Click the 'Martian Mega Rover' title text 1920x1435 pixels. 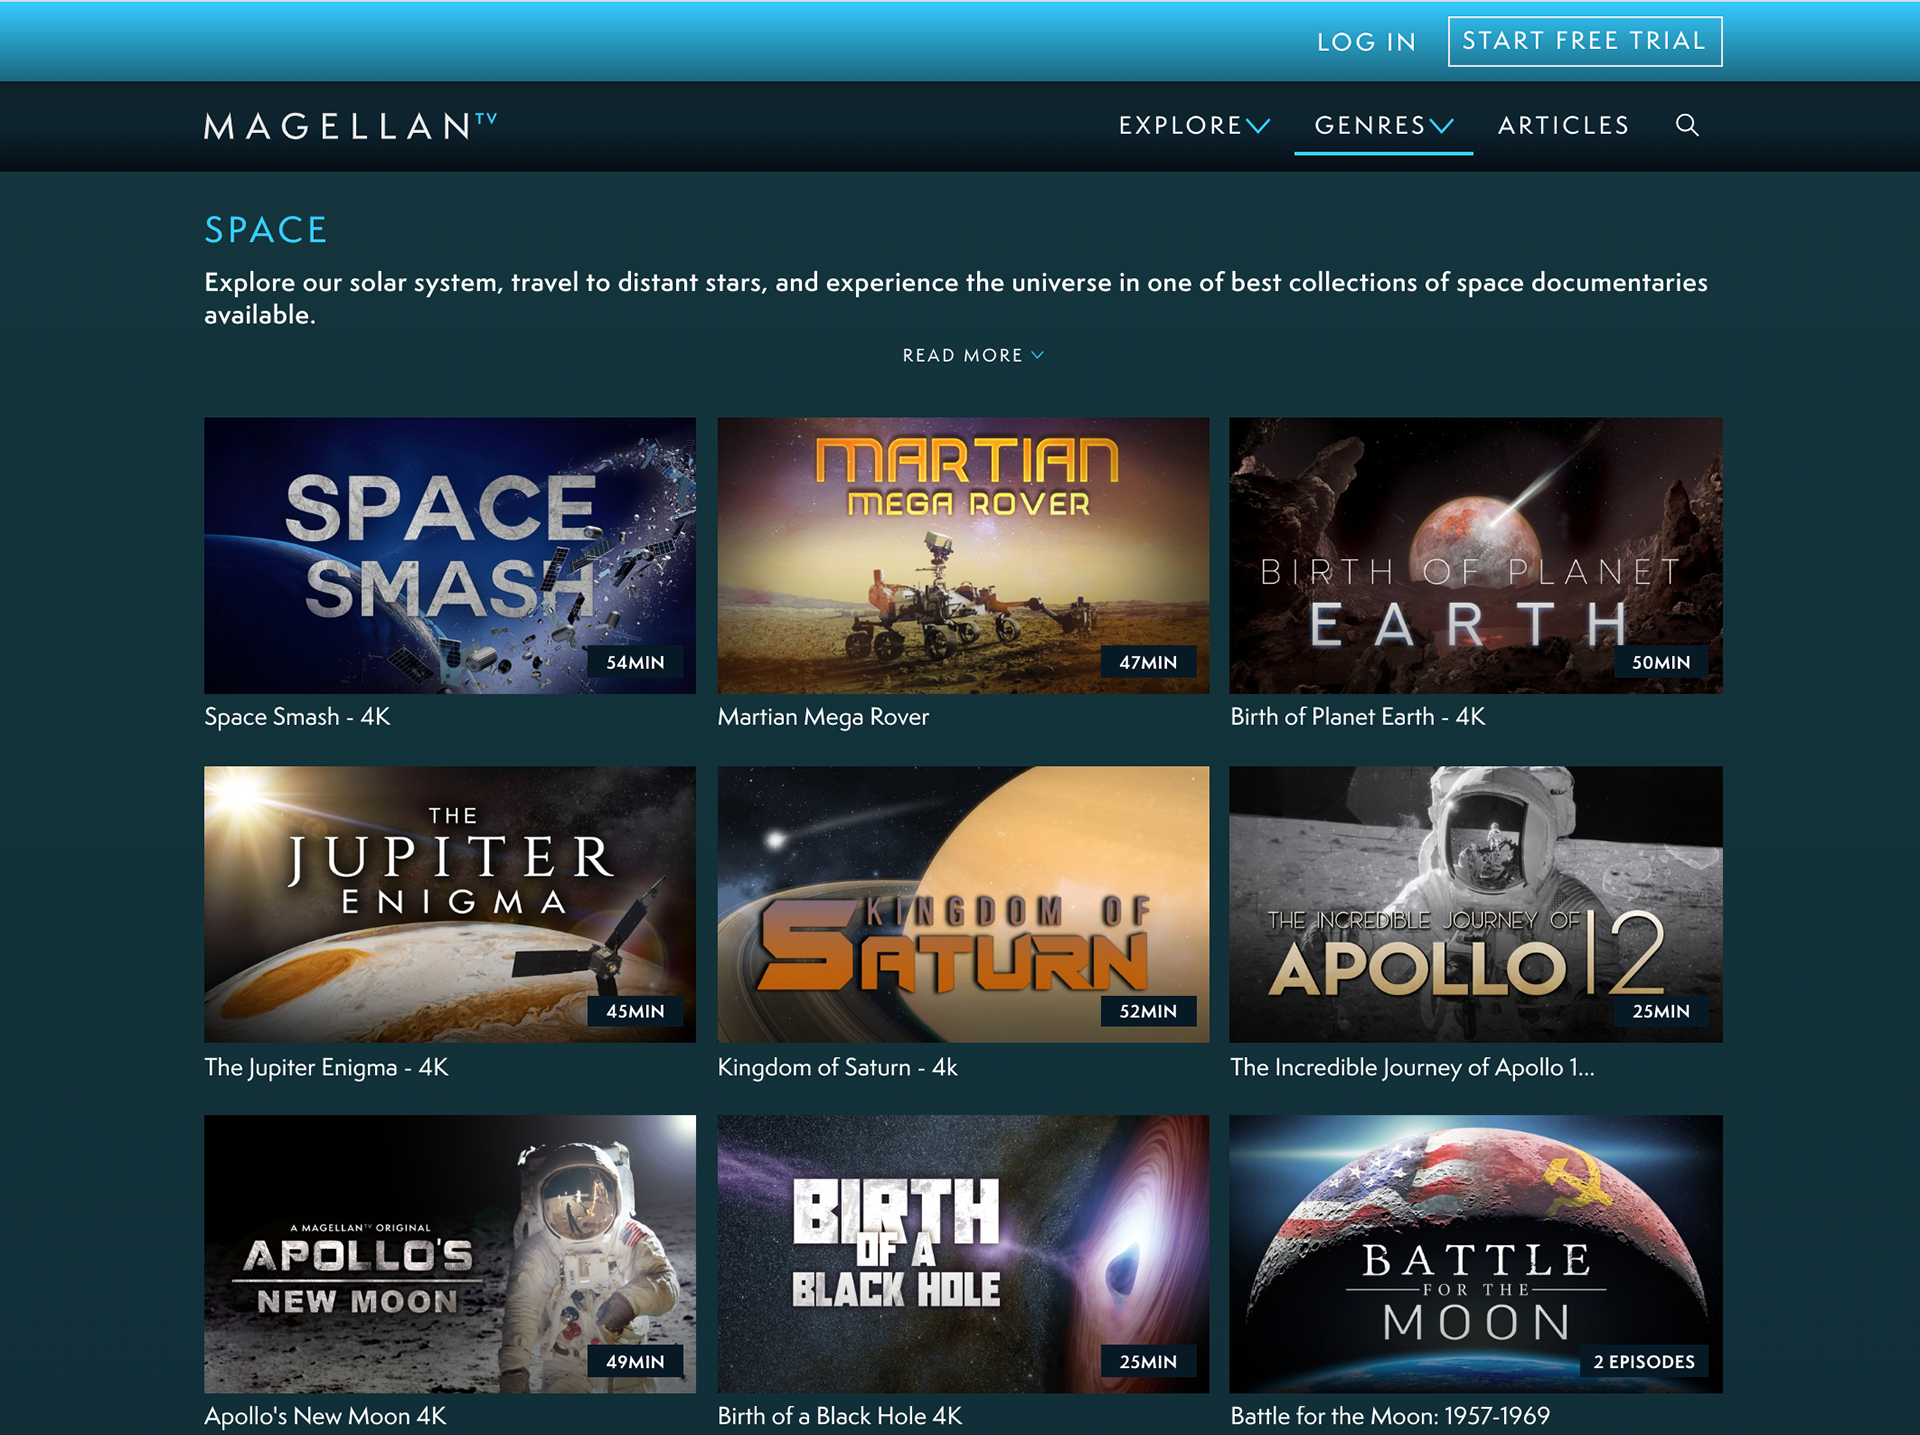pos(823,717)
